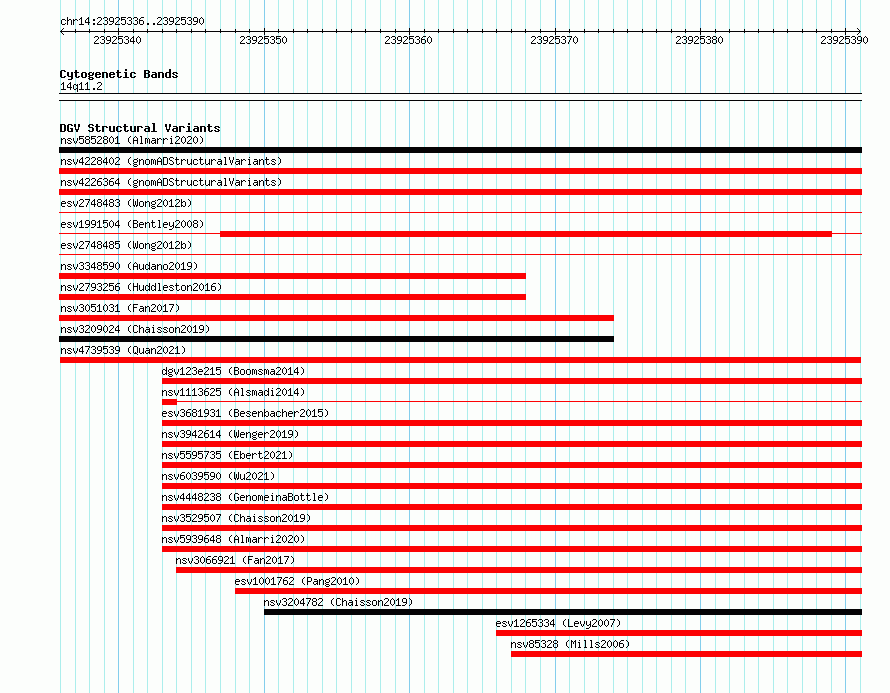Screen dimensions: 890x693
Task: Click nsv3051031 (Fan2017) label
Action: [120, 308]
